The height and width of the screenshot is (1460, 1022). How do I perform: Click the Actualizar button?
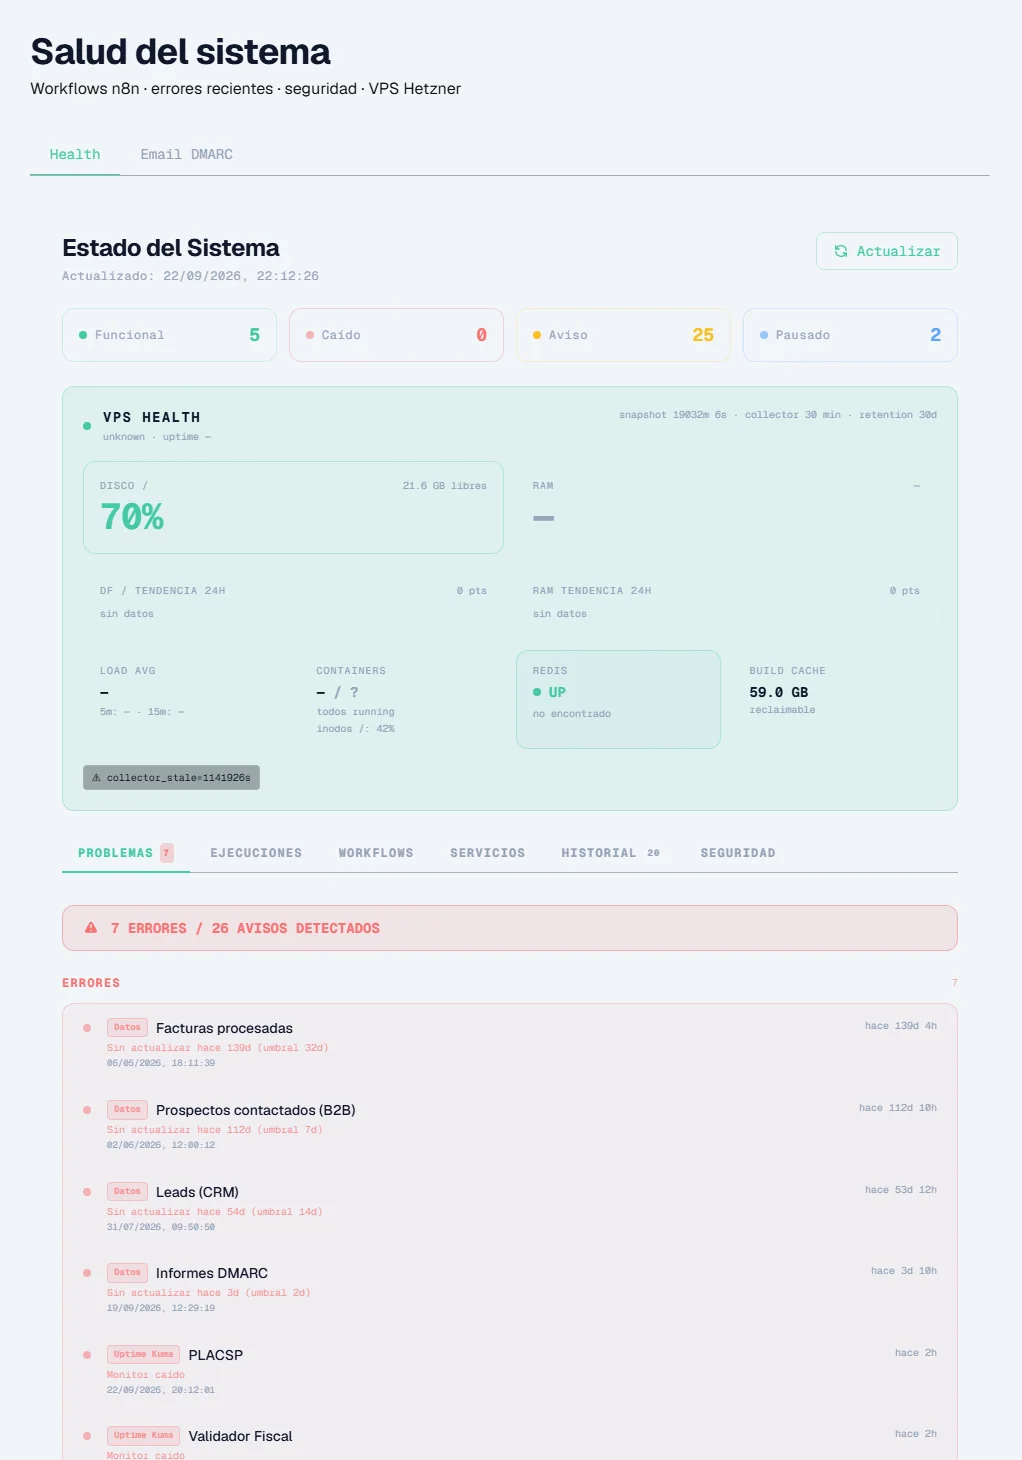coord(887,251)
